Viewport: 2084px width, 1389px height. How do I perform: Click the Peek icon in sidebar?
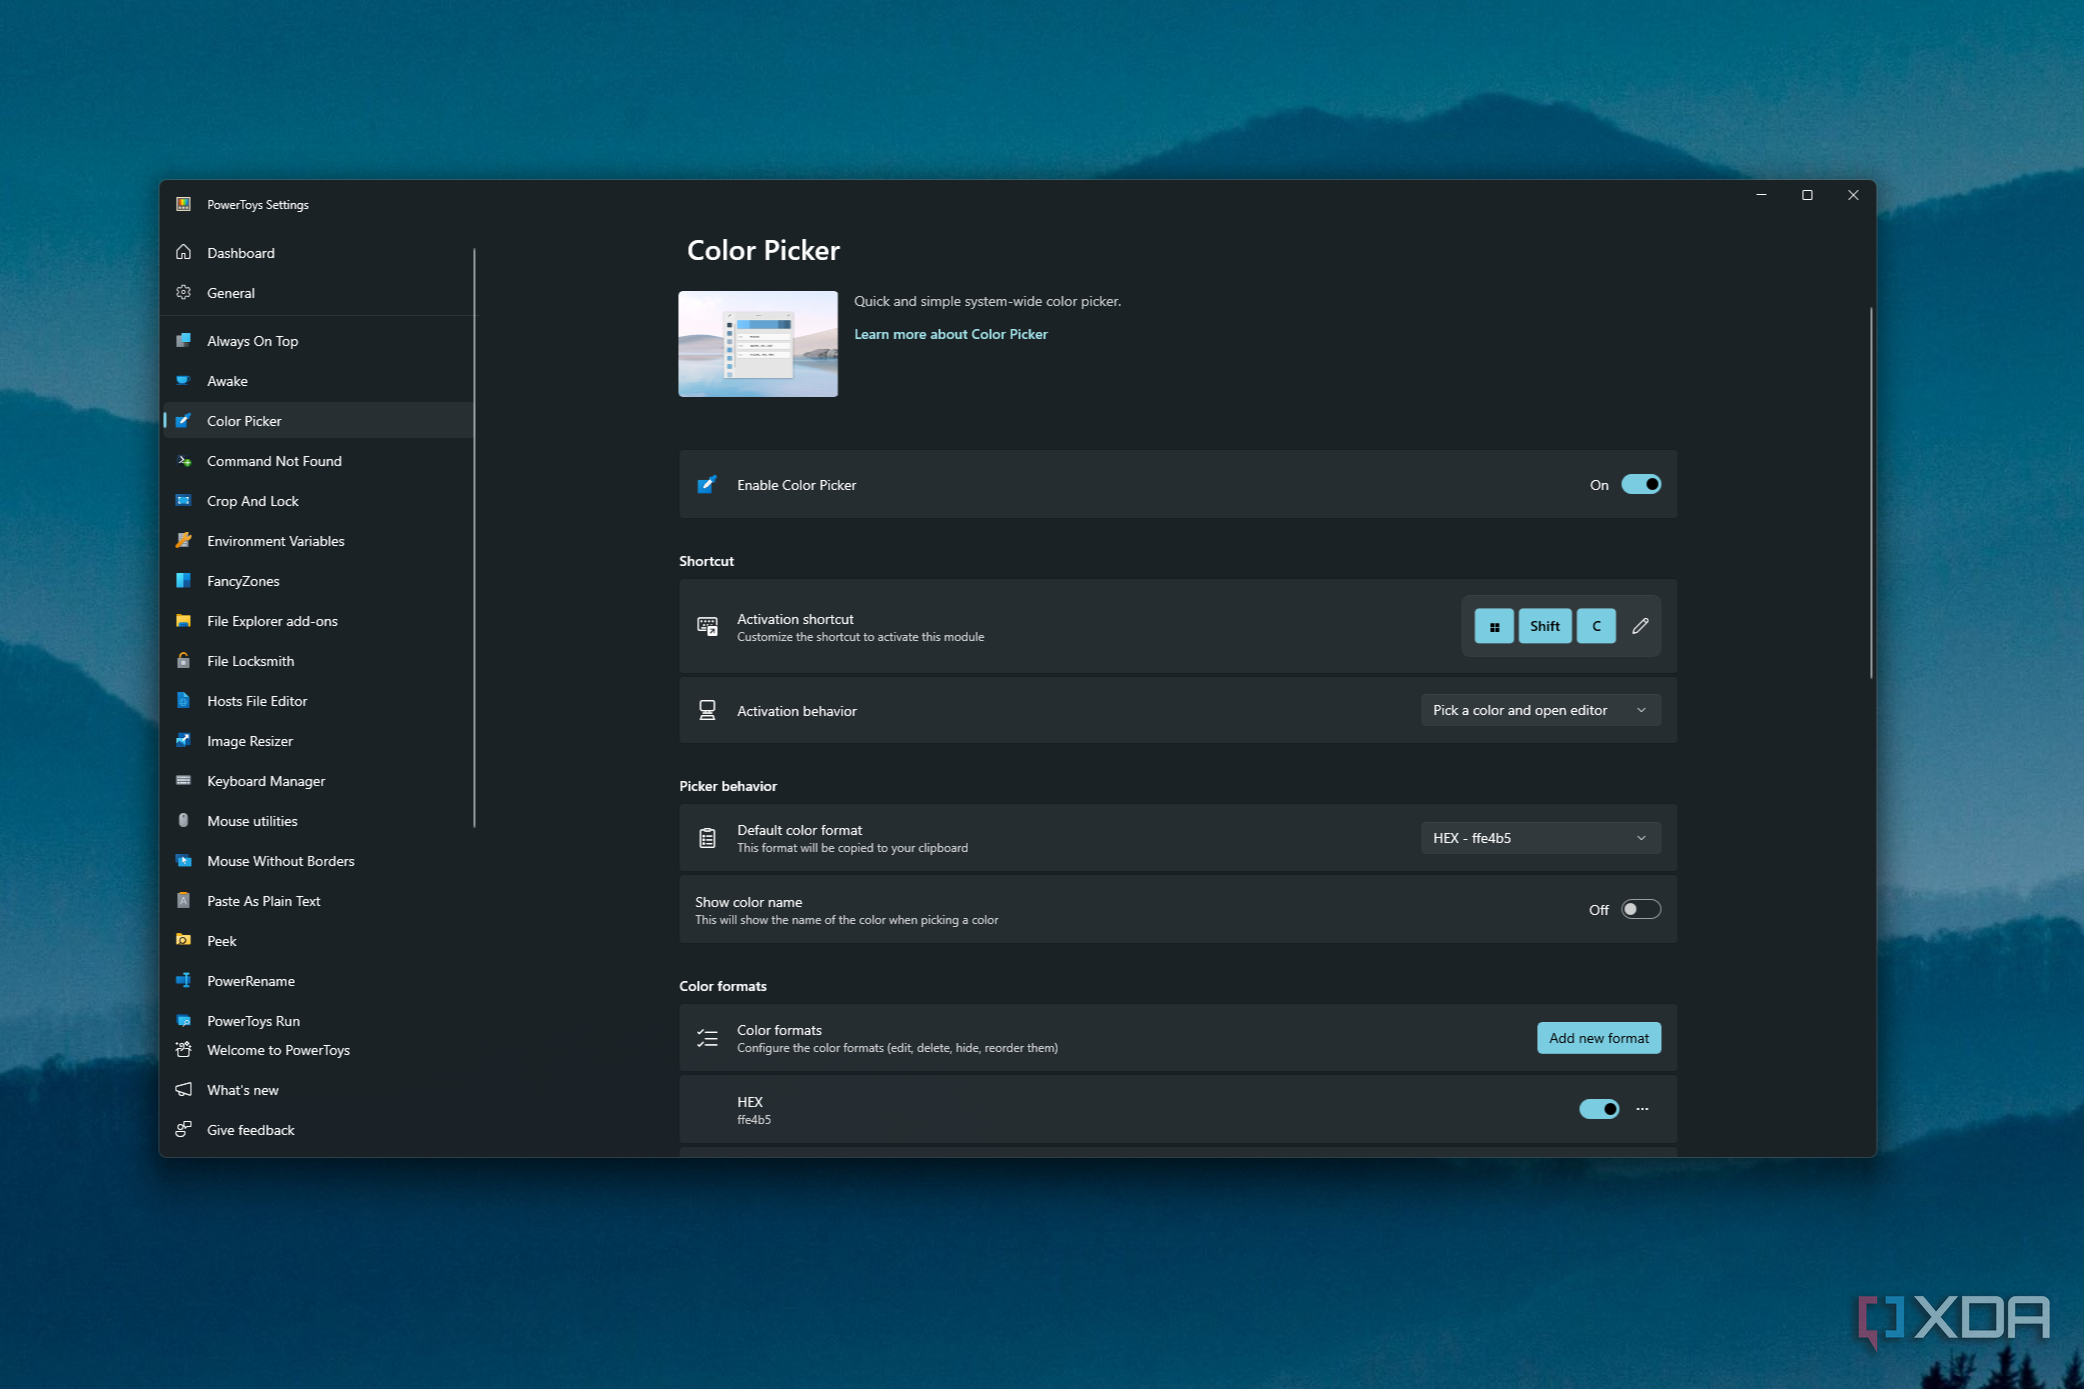click(183, 940)
